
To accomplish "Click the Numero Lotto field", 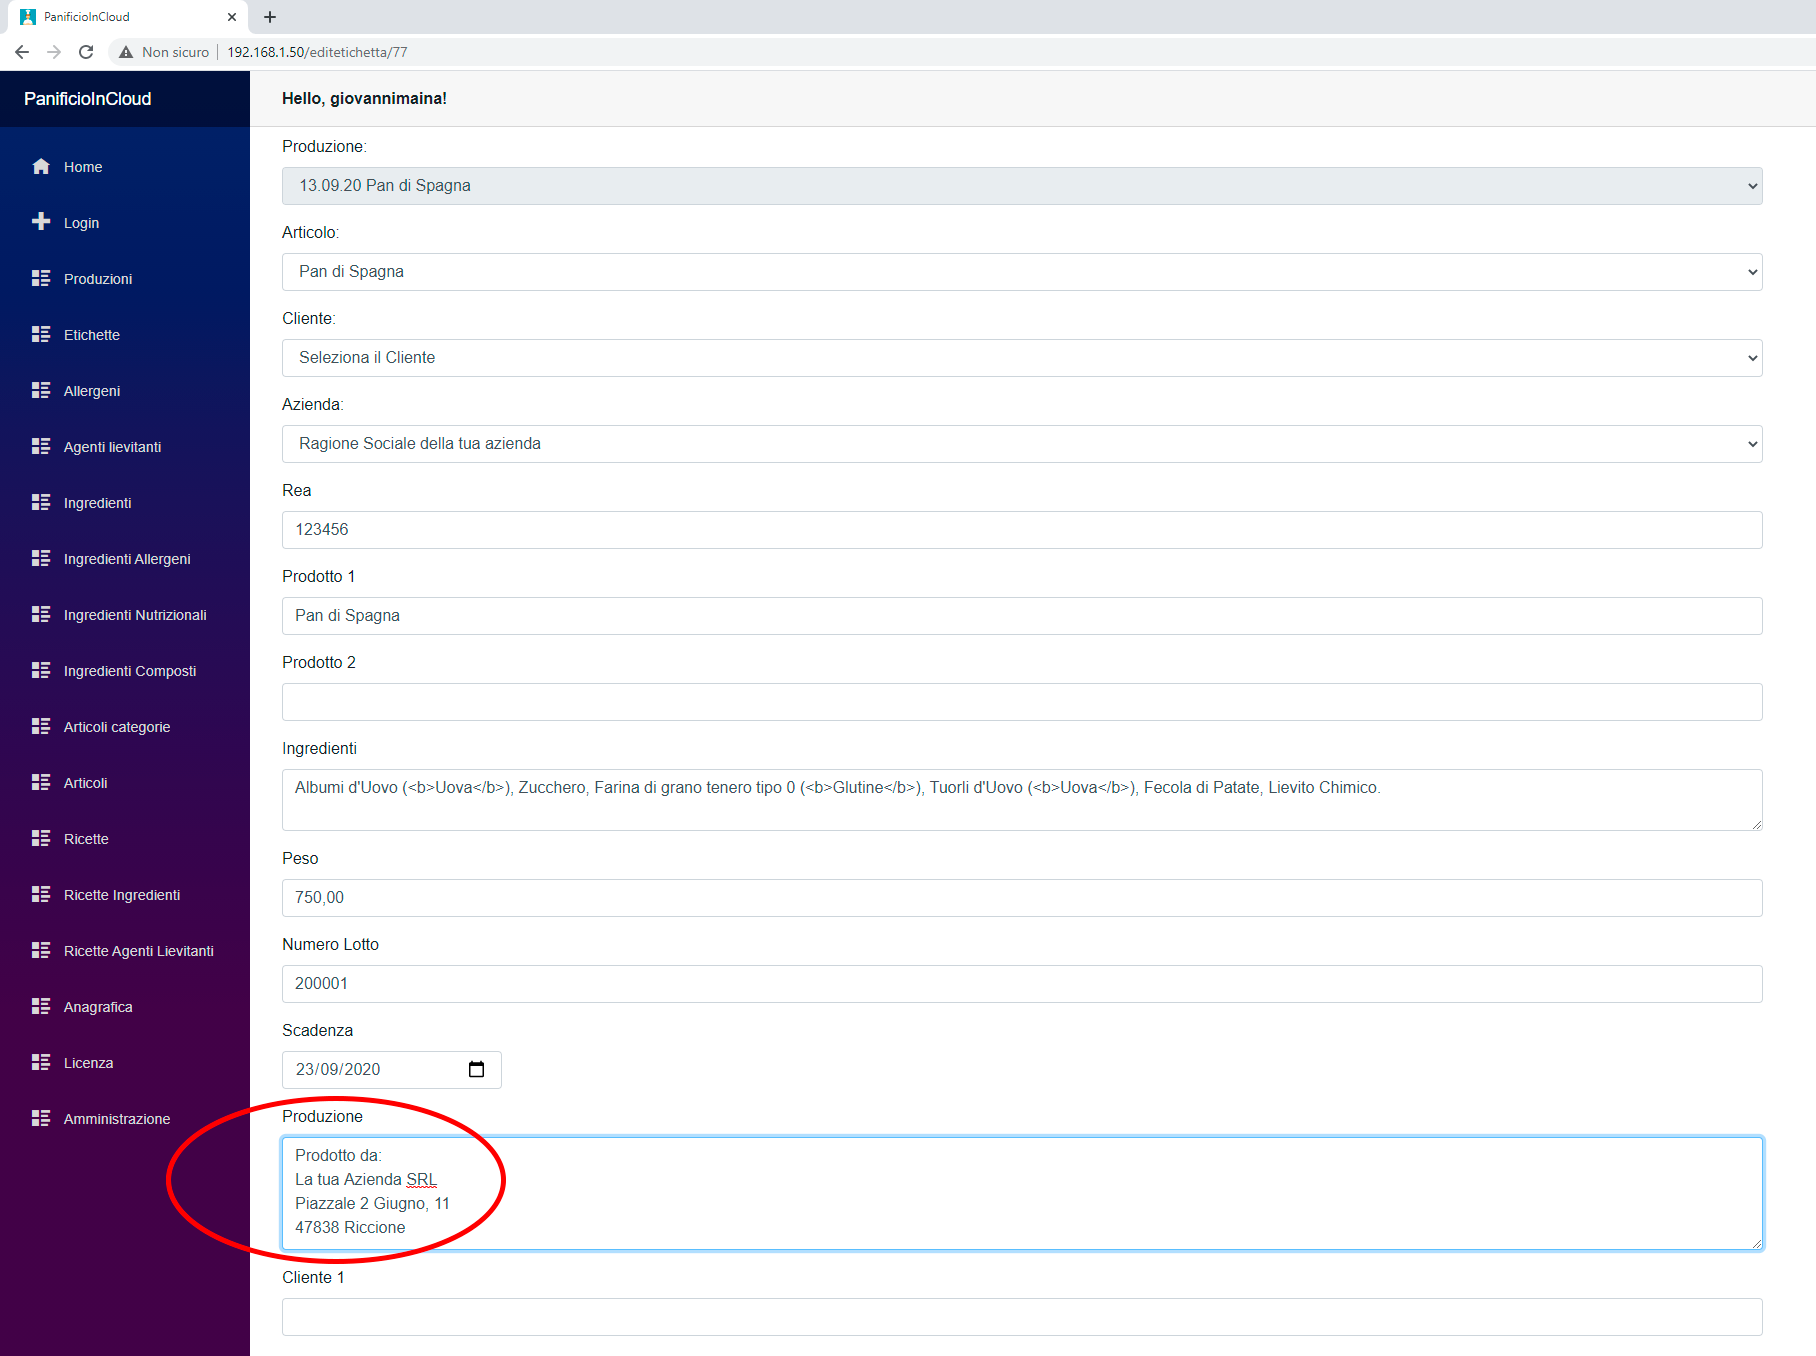I will 1022,984.
